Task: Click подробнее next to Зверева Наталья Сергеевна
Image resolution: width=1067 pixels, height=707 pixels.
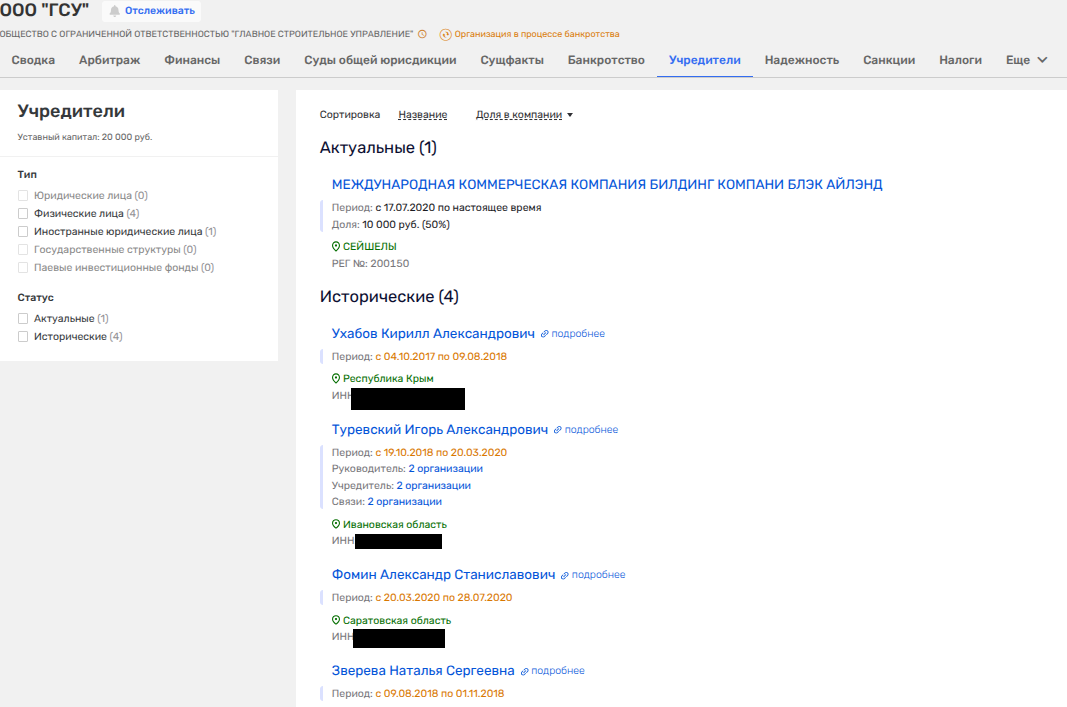Action: click(557, 671)
